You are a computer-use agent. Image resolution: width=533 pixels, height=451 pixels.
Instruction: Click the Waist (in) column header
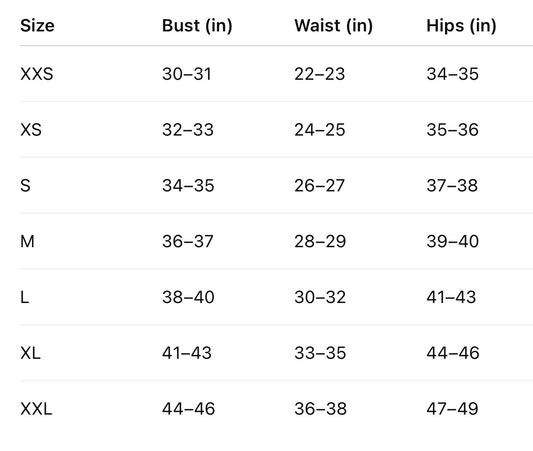[x=333, y=26]
